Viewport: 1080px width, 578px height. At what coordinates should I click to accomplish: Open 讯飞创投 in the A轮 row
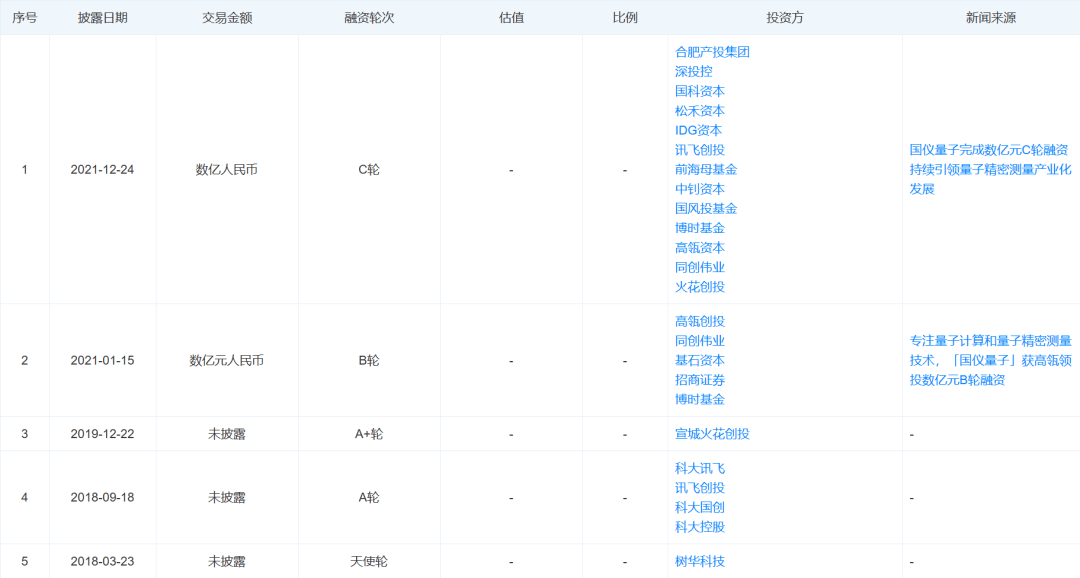700,488
